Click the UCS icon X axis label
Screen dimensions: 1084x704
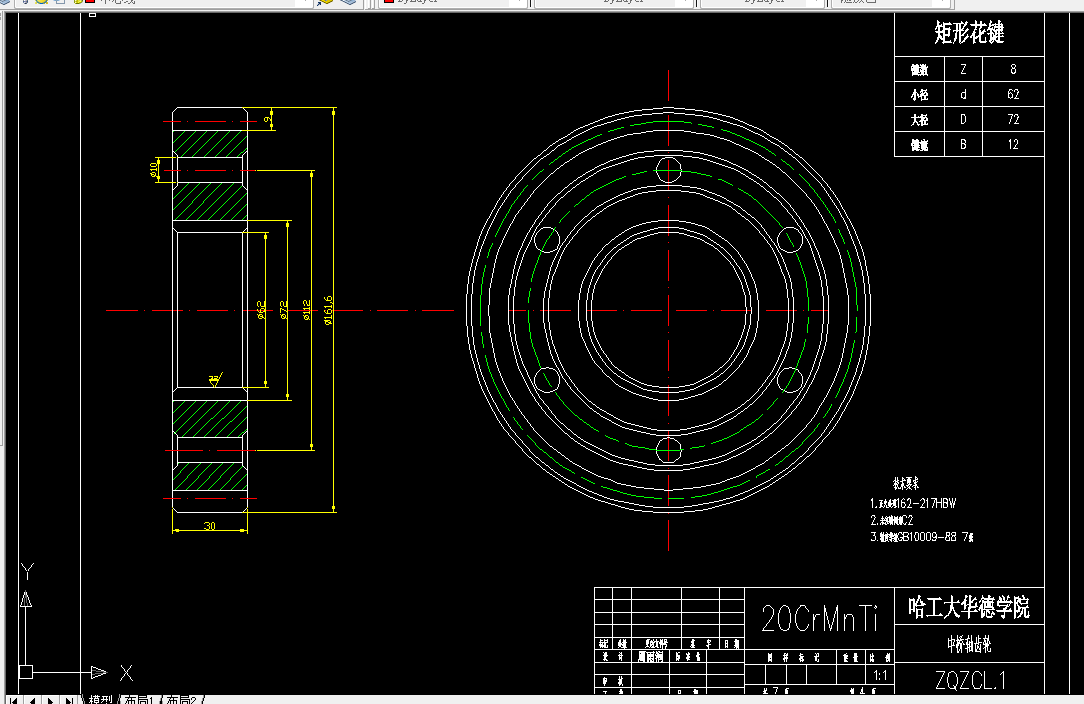[127, 673]
